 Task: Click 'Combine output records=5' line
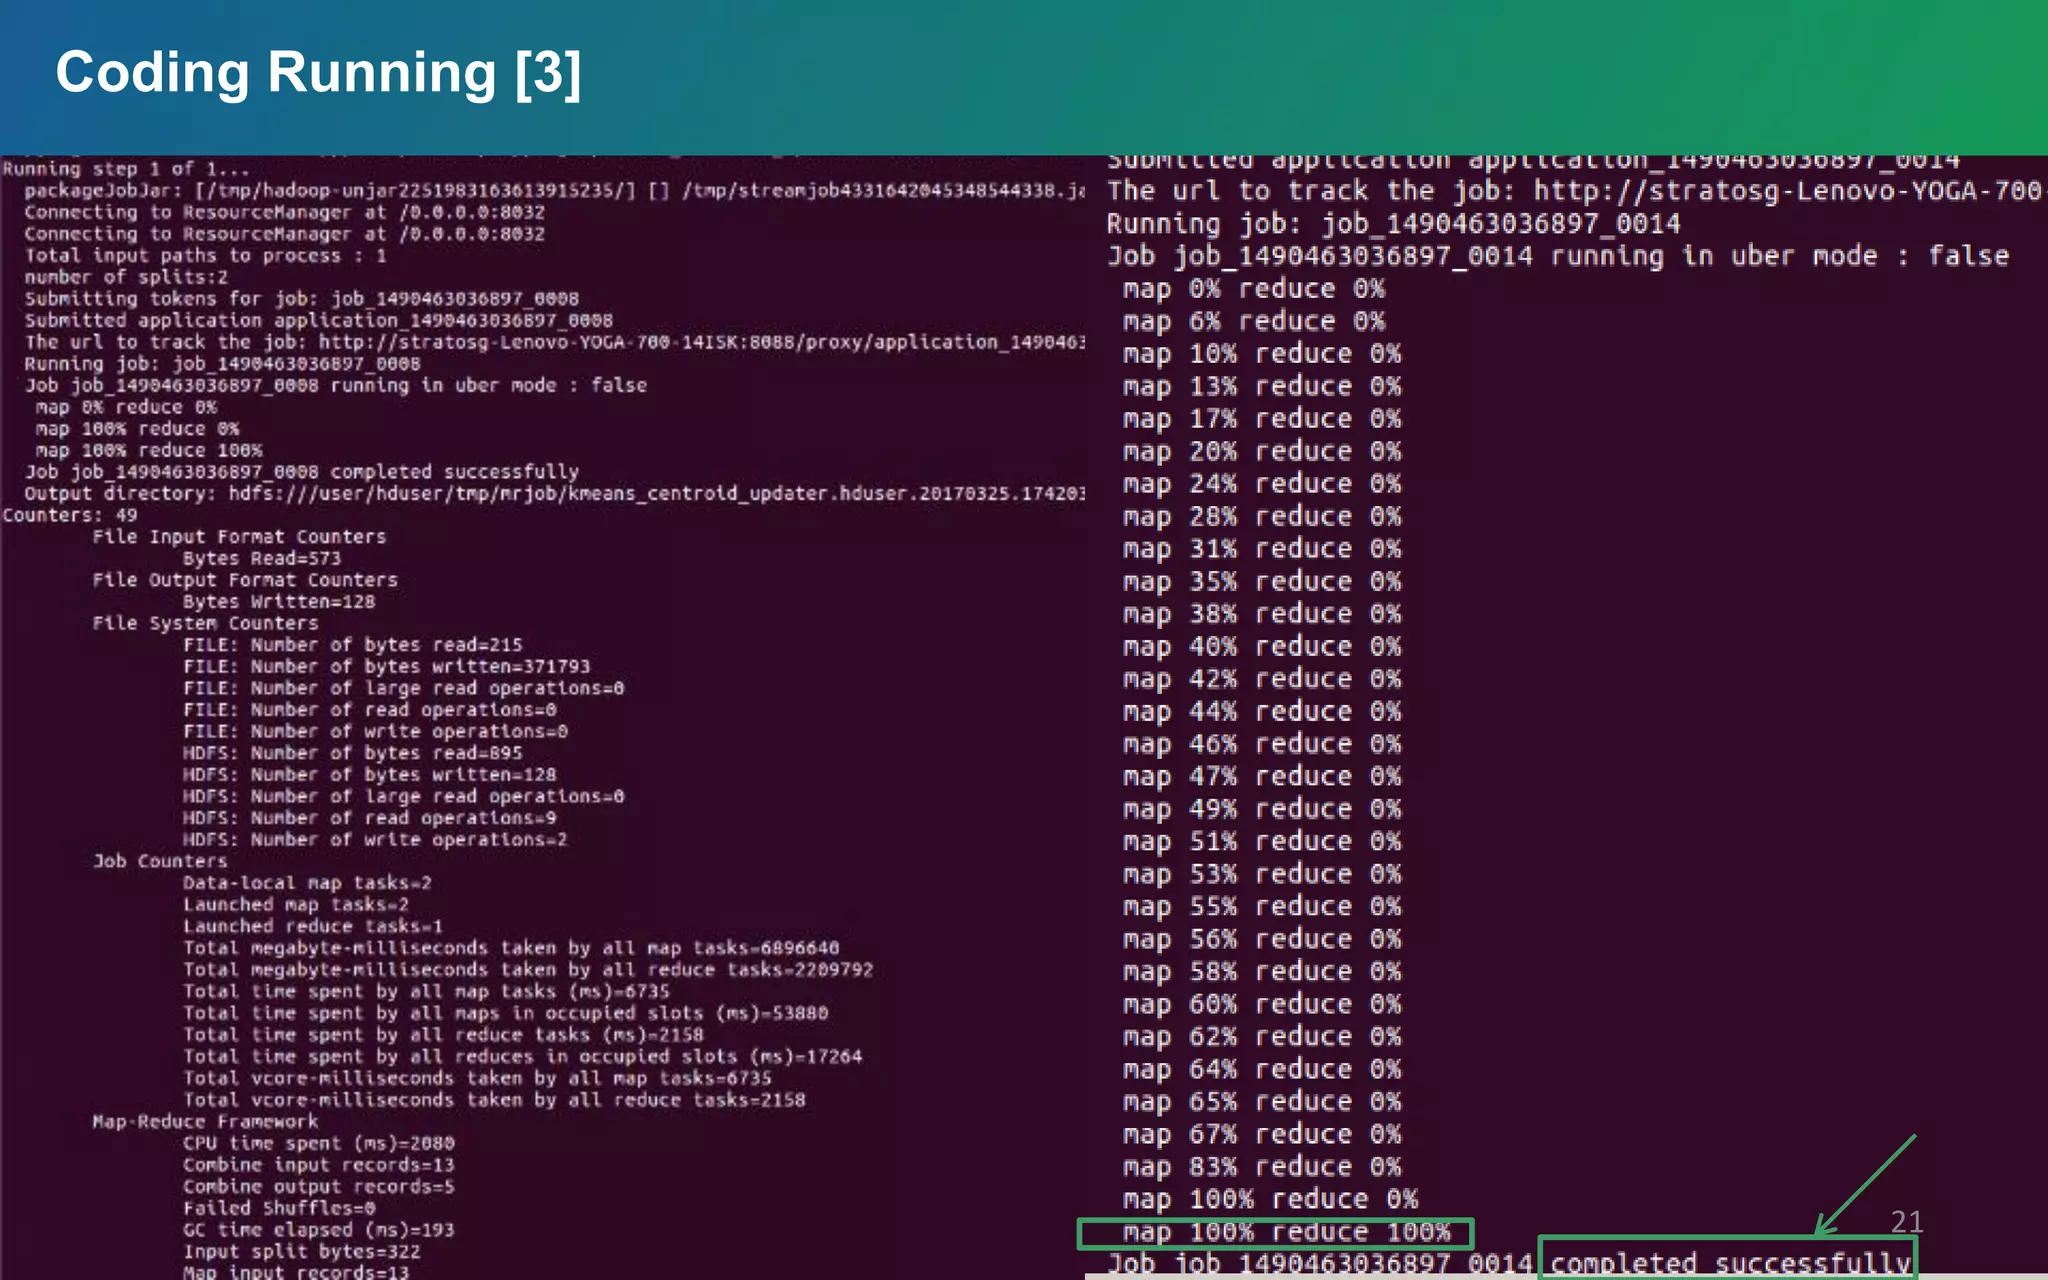[318, 1187]
